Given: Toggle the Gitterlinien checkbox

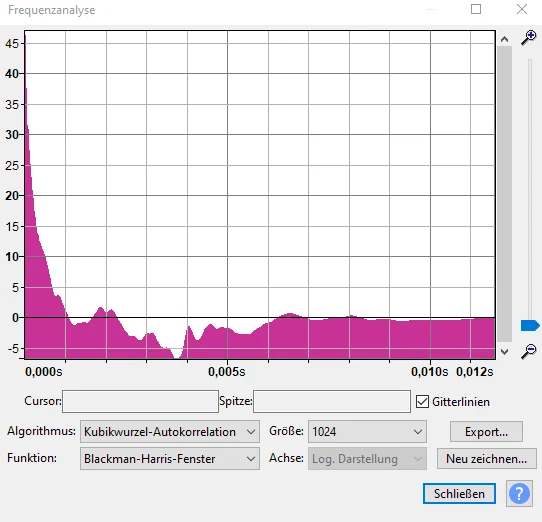Looking at the screenshot, I should pyautogui.click(x=422, y=402).
